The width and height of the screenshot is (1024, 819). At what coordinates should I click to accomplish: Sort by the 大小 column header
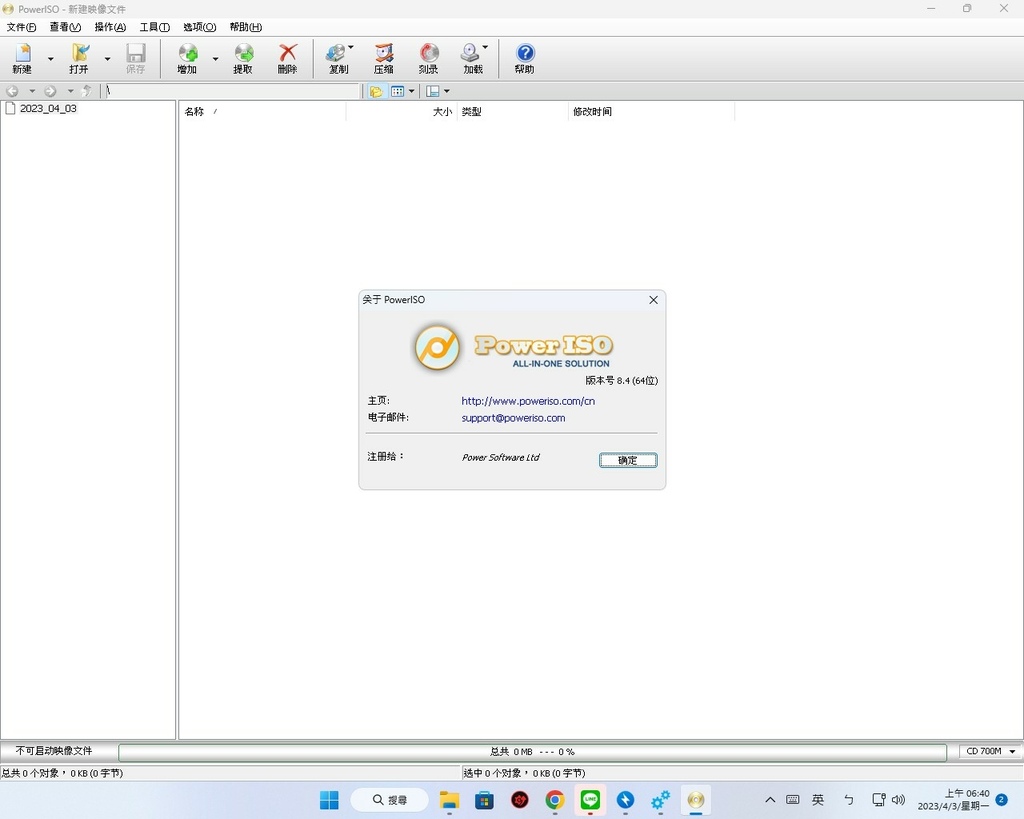[401, 112]
